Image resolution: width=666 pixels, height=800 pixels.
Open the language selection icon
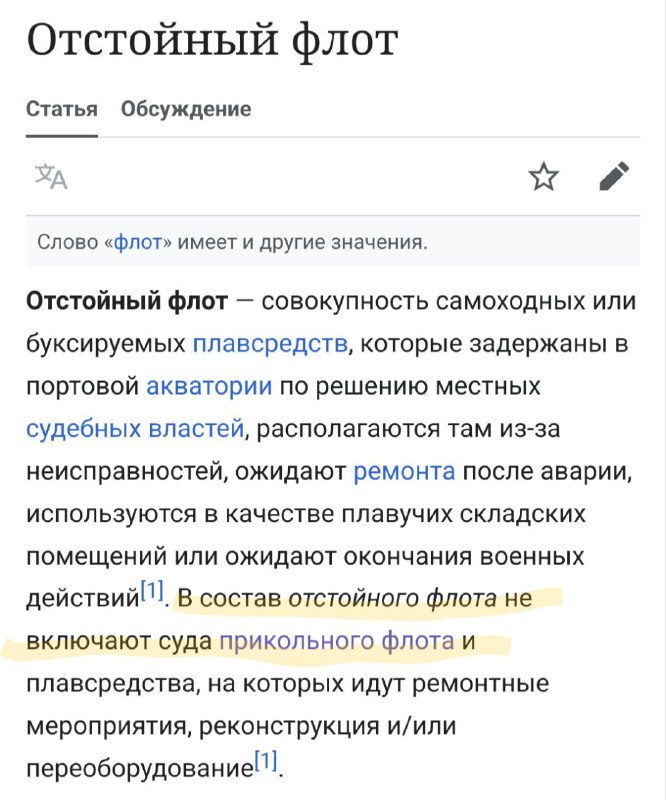(51, 177)
